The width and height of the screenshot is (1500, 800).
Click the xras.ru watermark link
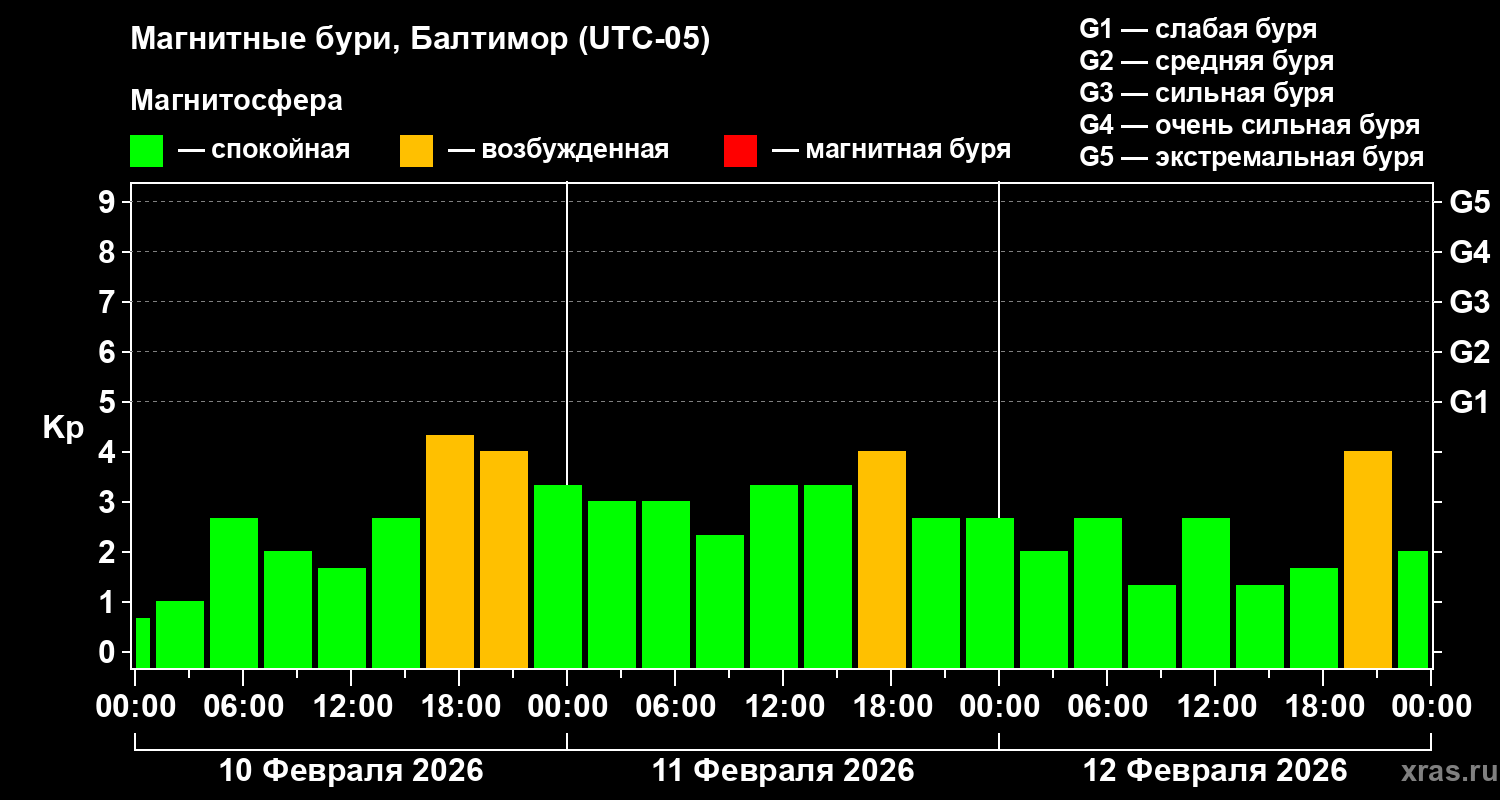click(x=1444, y=771)
